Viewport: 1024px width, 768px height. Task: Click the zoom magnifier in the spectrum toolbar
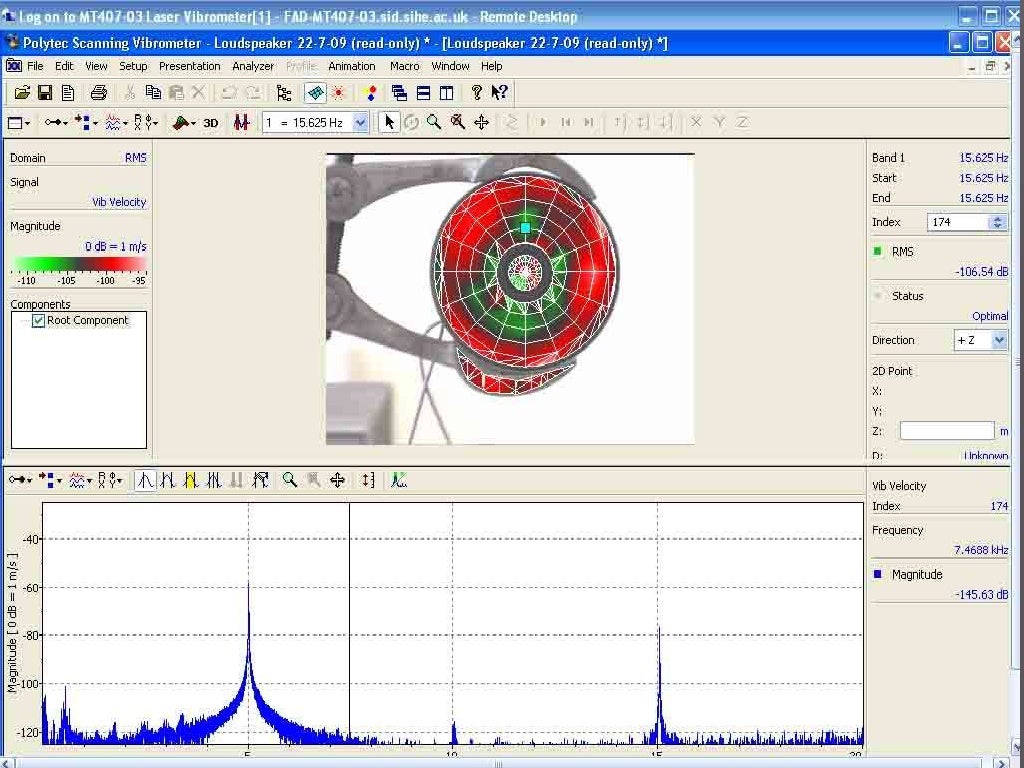(290, 480)
